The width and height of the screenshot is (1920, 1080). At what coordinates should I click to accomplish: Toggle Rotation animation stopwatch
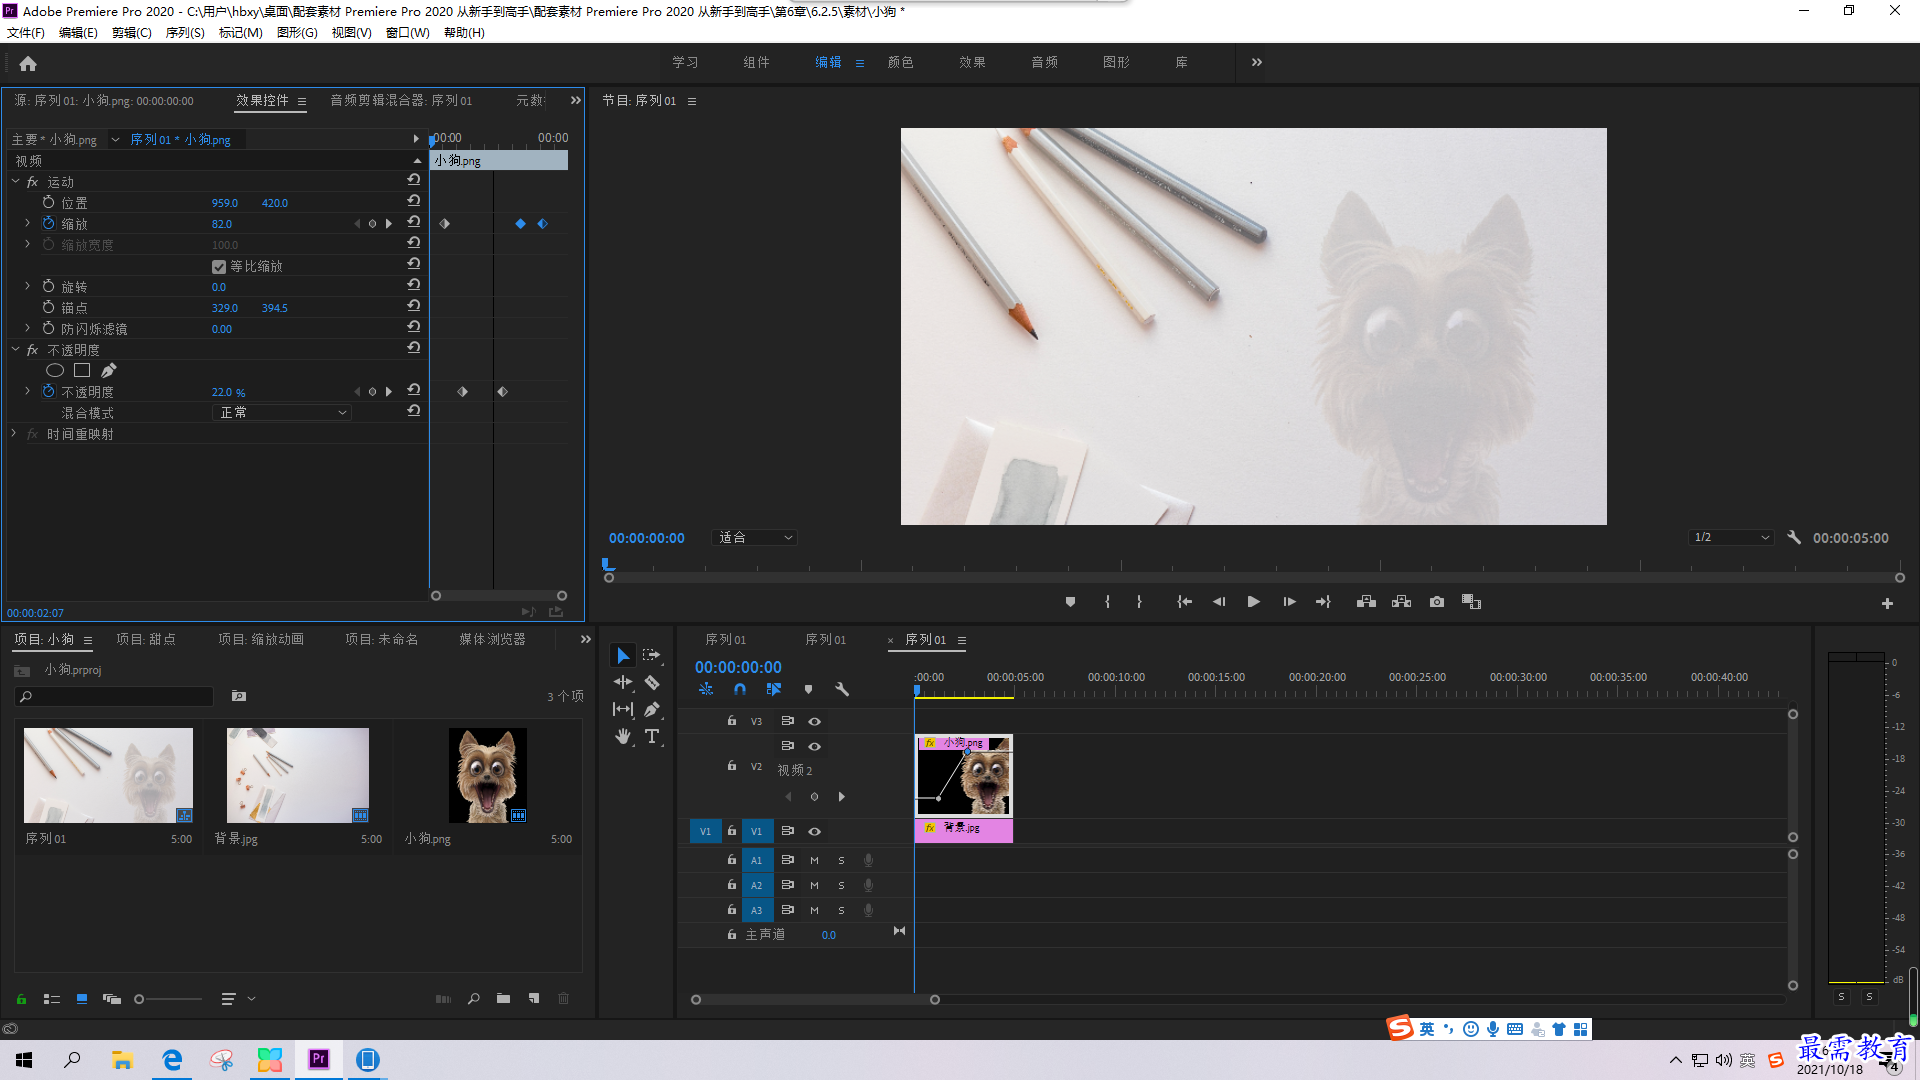coord(48,286)
